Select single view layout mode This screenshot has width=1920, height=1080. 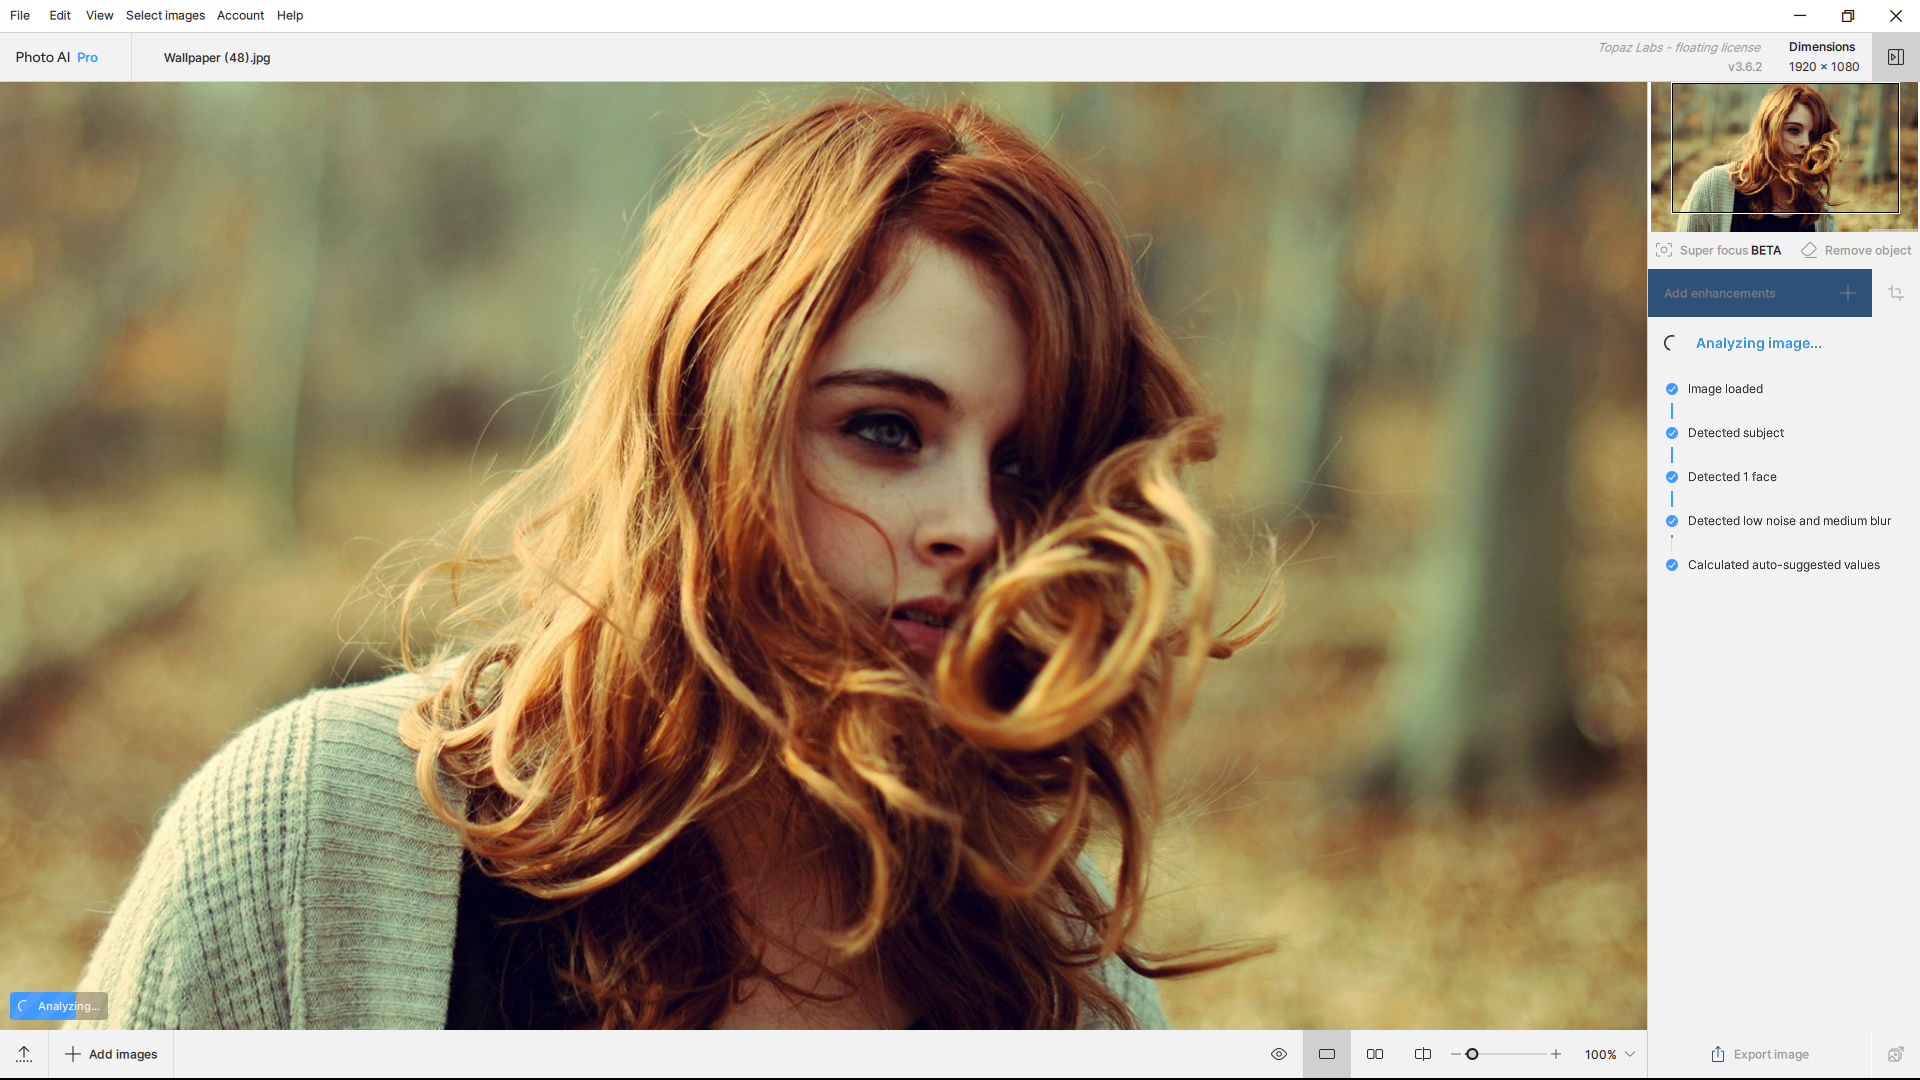[1327, 1054]
